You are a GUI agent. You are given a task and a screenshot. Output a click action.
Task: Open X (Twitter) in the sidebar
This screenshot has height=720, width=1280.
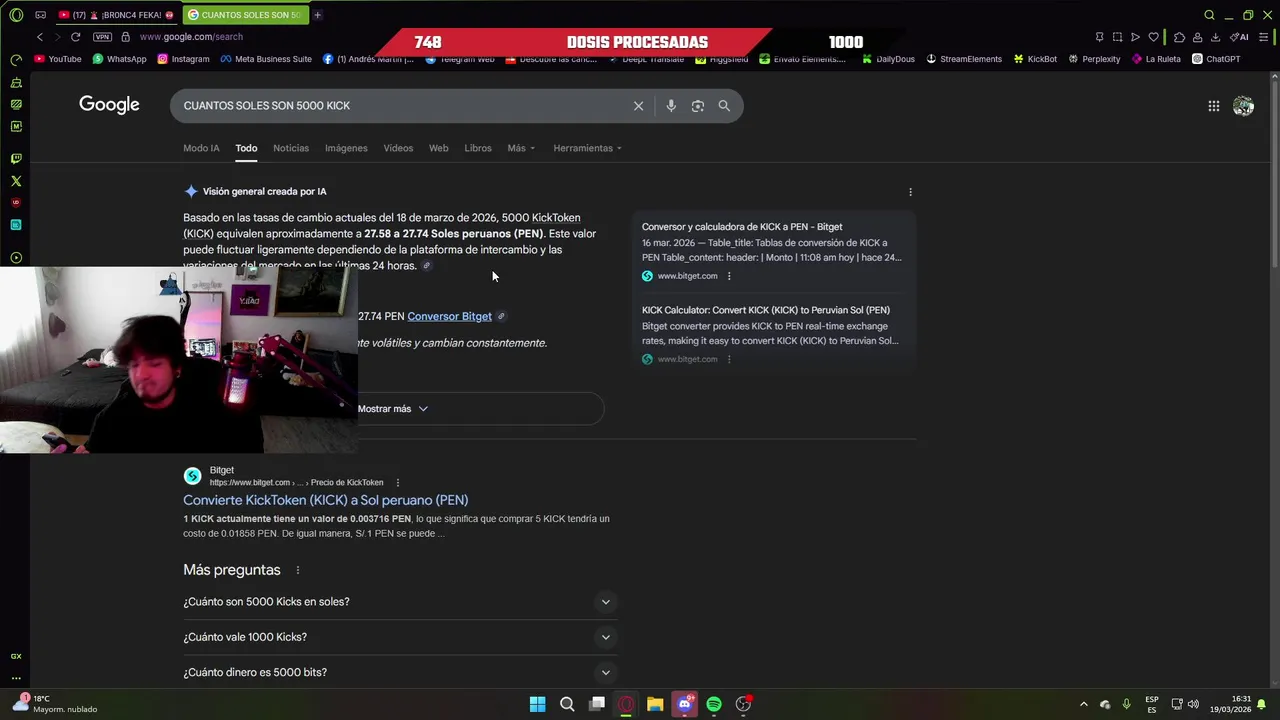tap(16, 181)
